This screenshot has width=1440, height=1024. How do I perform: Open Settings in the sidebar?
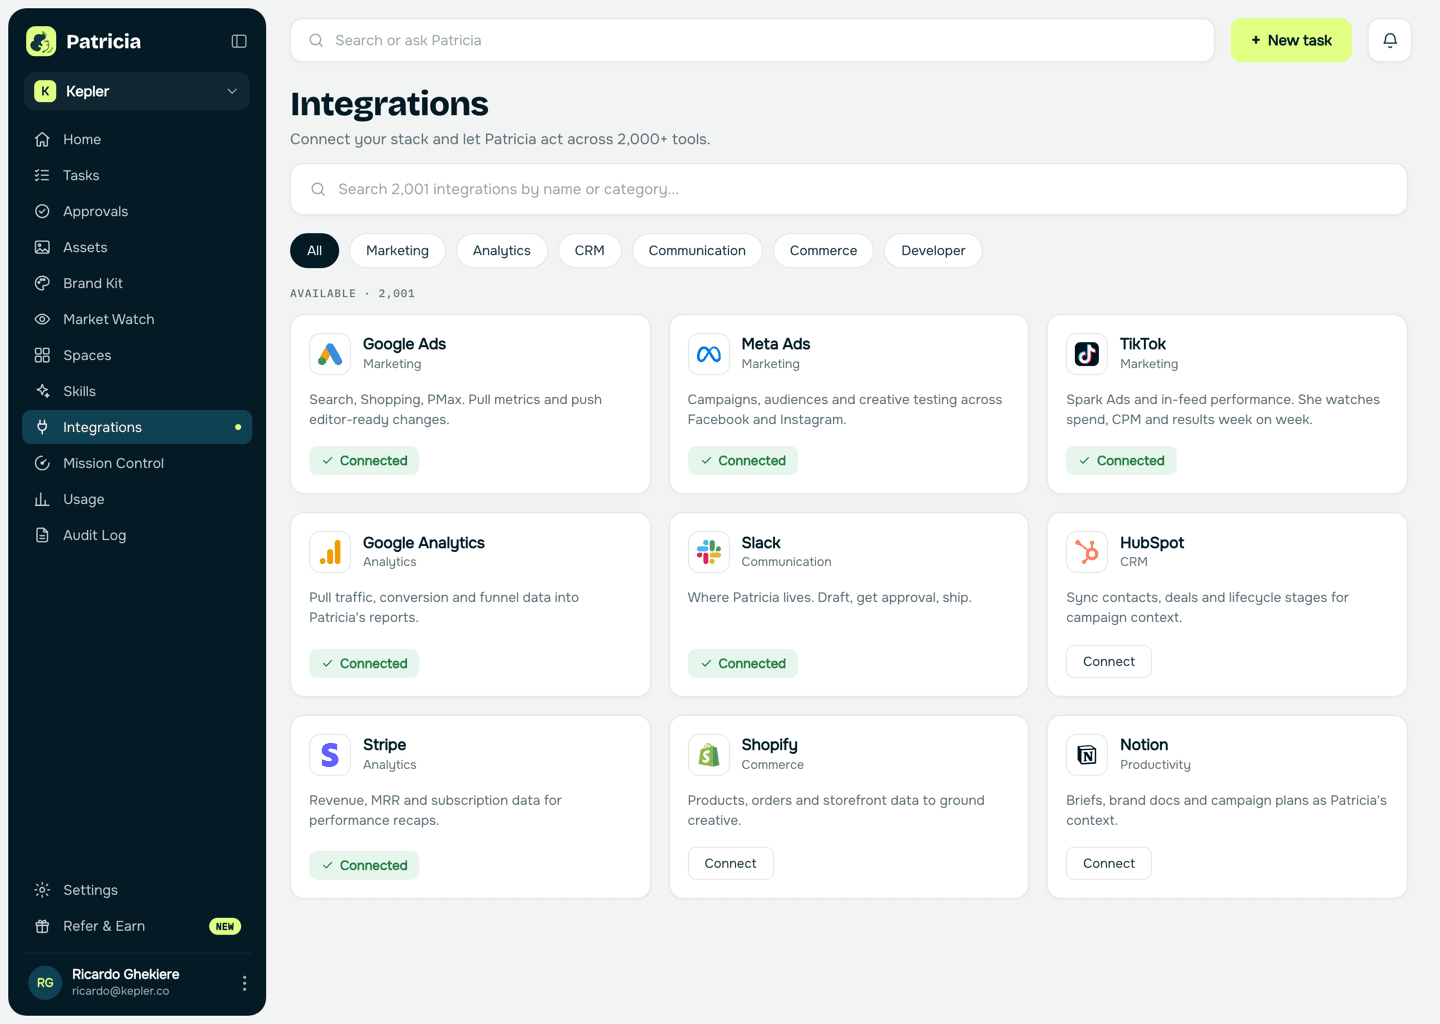137,890
